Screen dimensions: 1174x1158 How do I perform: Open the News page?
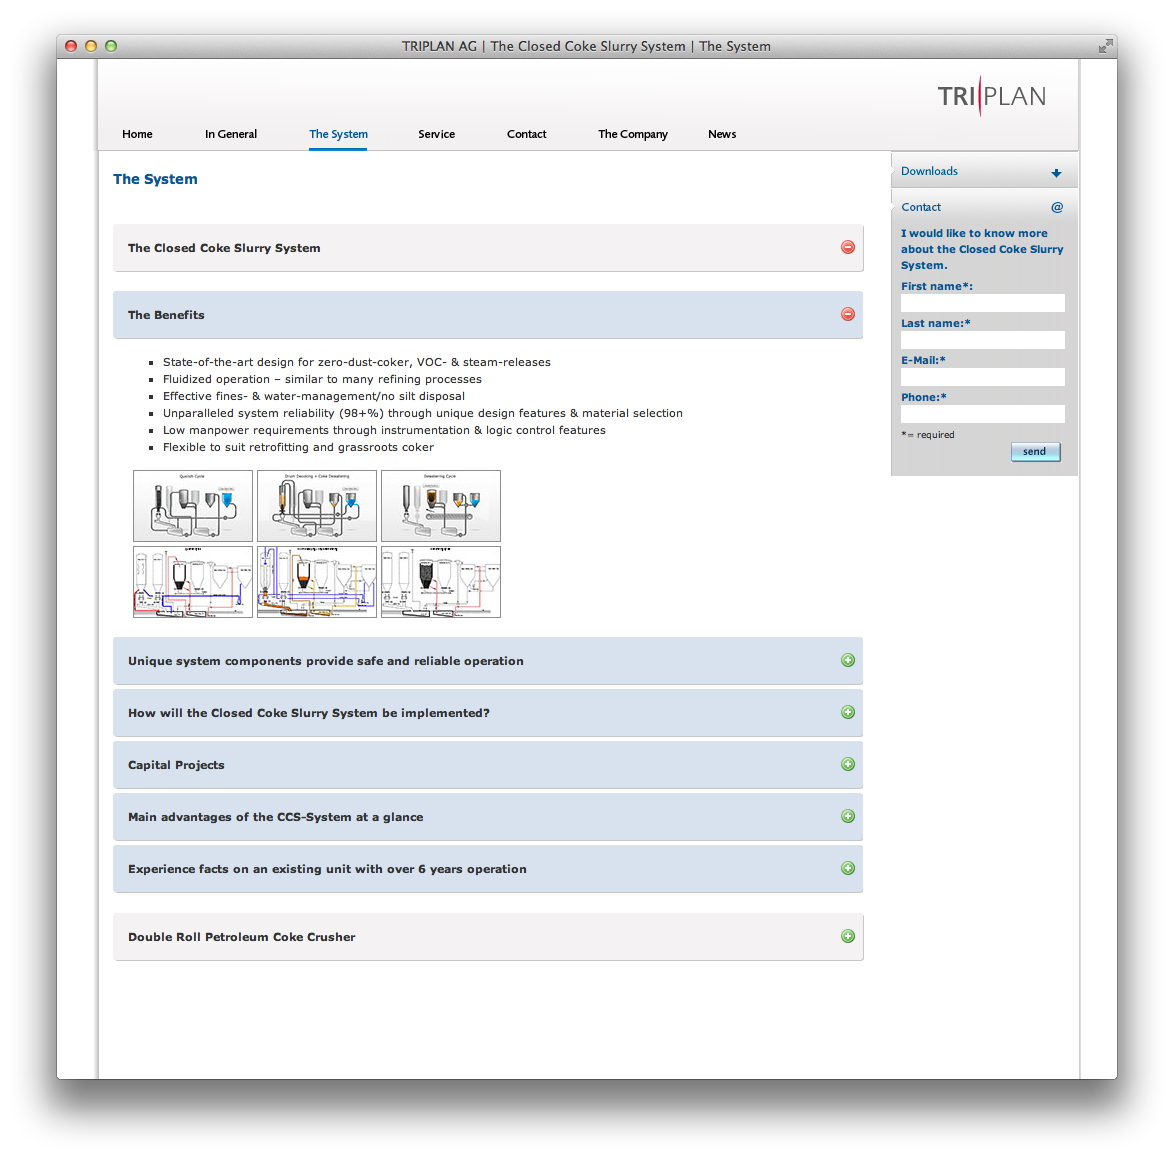pos(722,134)
